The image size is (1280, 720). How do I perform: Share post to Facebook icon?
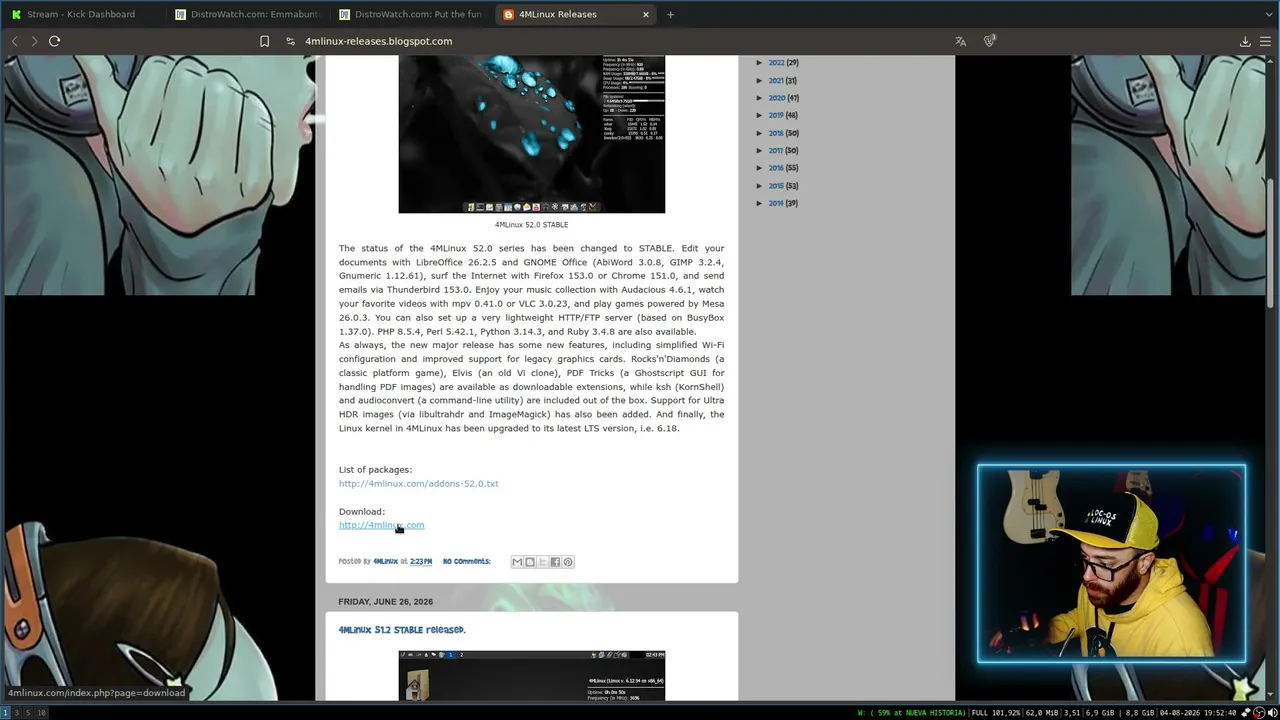click(x=555, y=562)
